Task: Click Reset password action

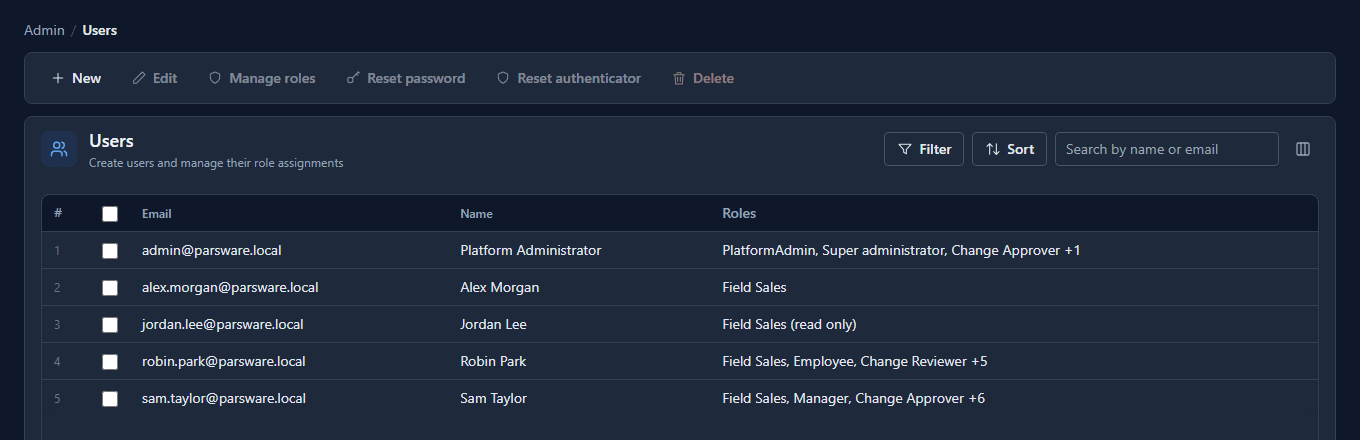Action: [x=405, y=78]
